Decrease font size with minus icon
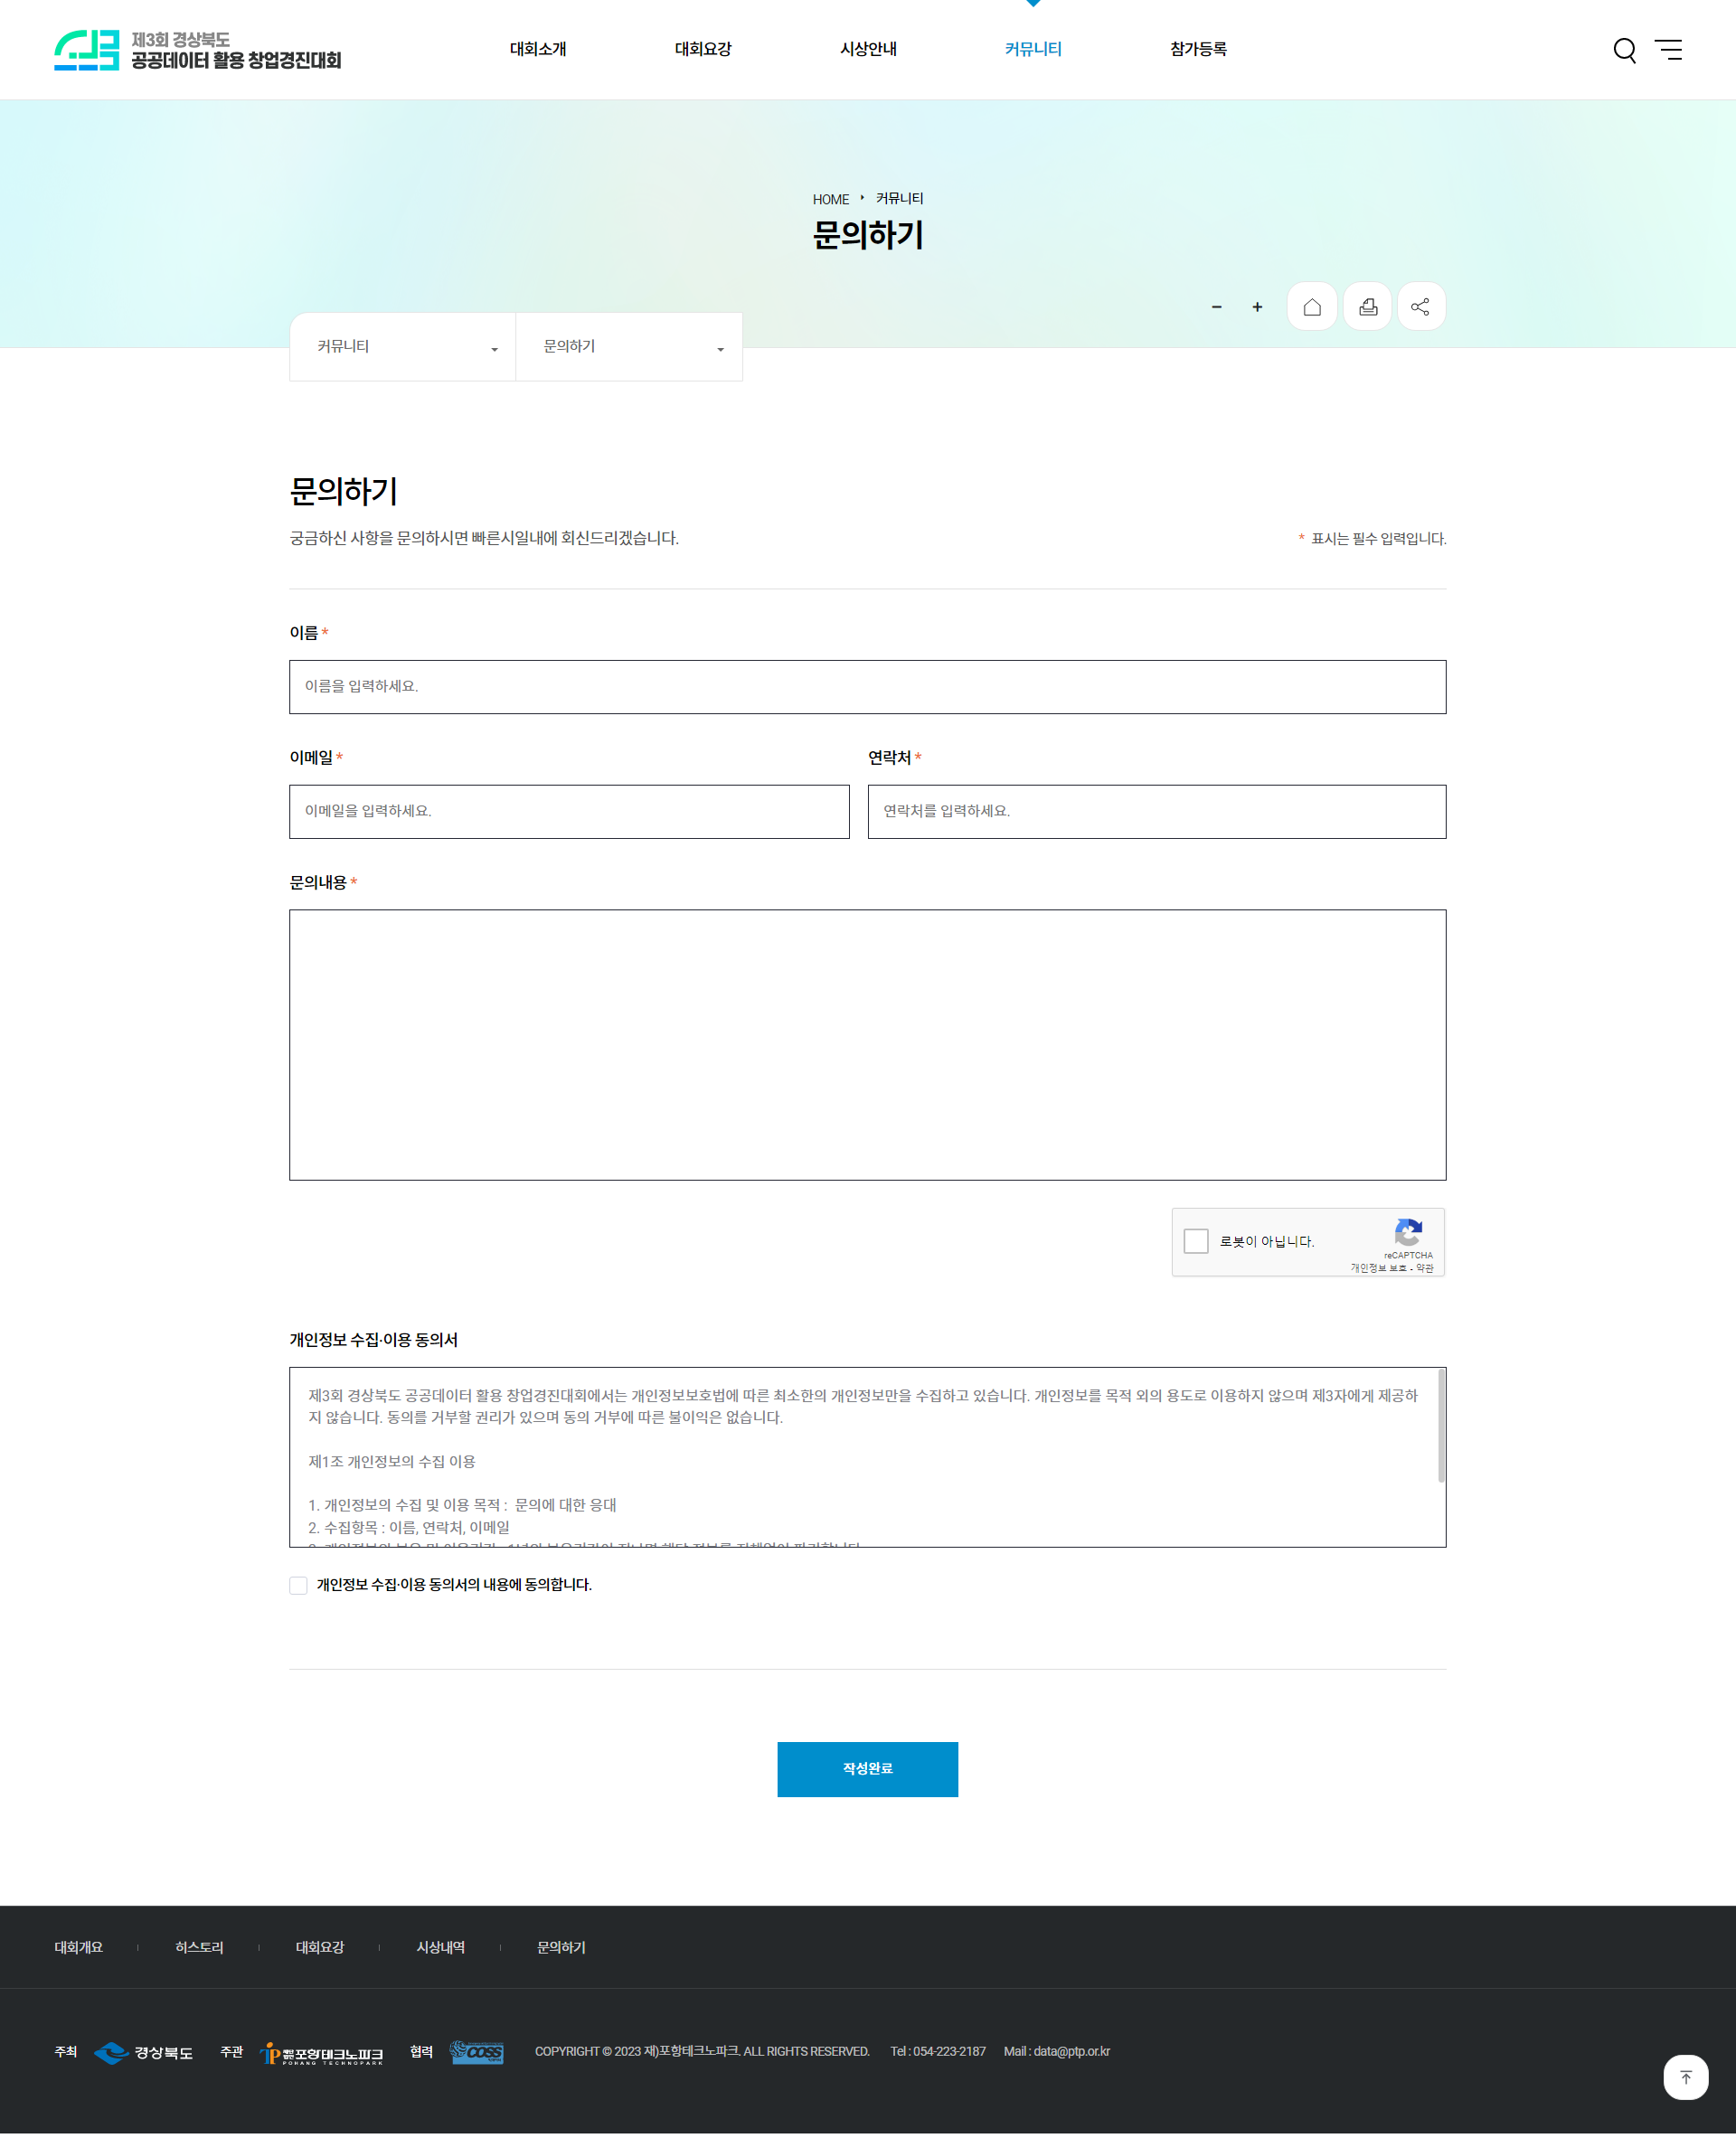The width and height of the screenshot is (1736, 2138). [1216, 307]
